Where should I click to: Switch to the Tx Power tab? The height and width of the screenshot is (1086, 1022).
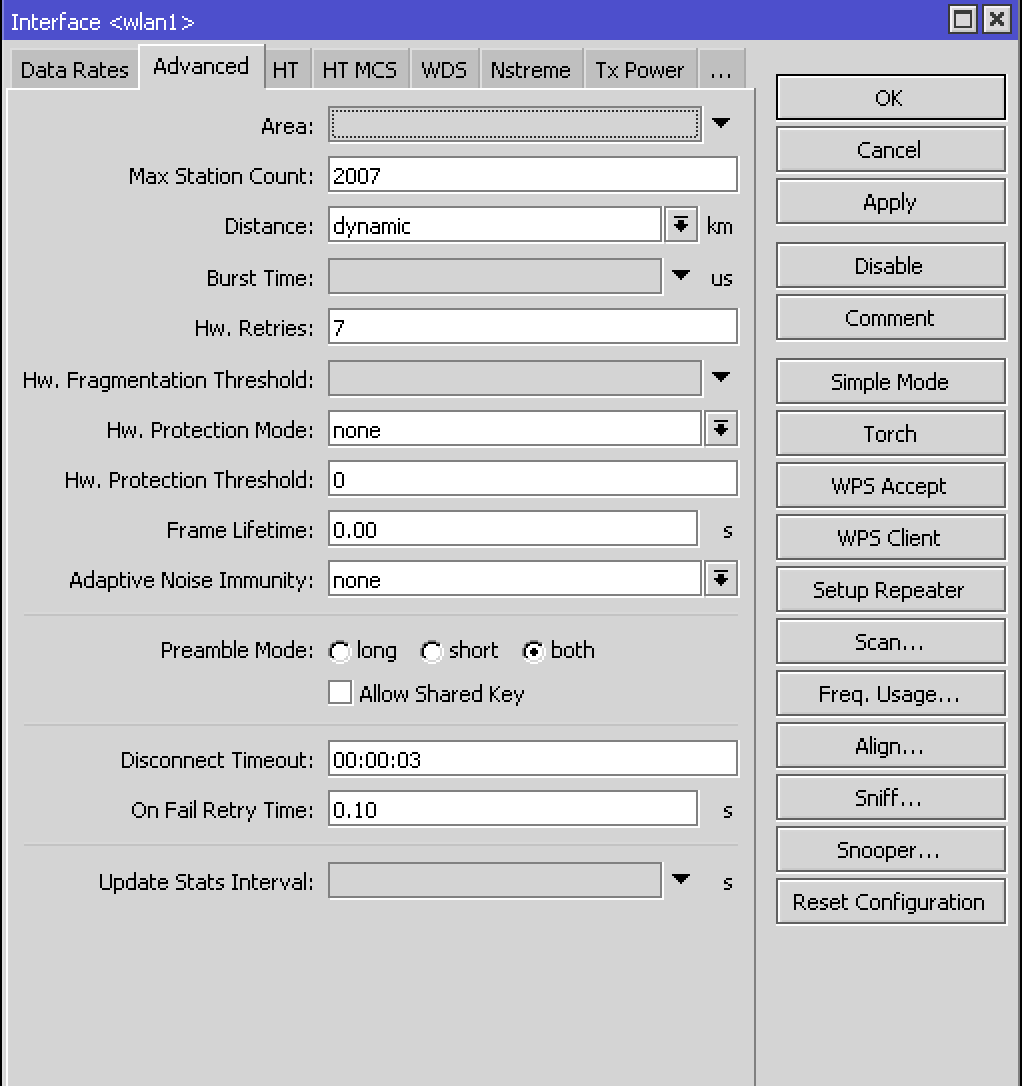coord(639,68)
